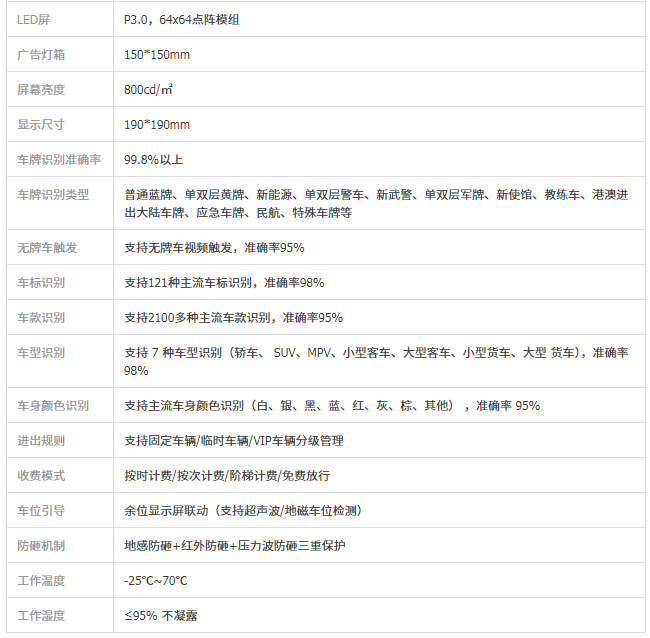Select '按时计费/按次计费/阶梯计费/免费放行' value
Image resolution: width=650 pixels, height=638 pixels.
tap(227, 476)
